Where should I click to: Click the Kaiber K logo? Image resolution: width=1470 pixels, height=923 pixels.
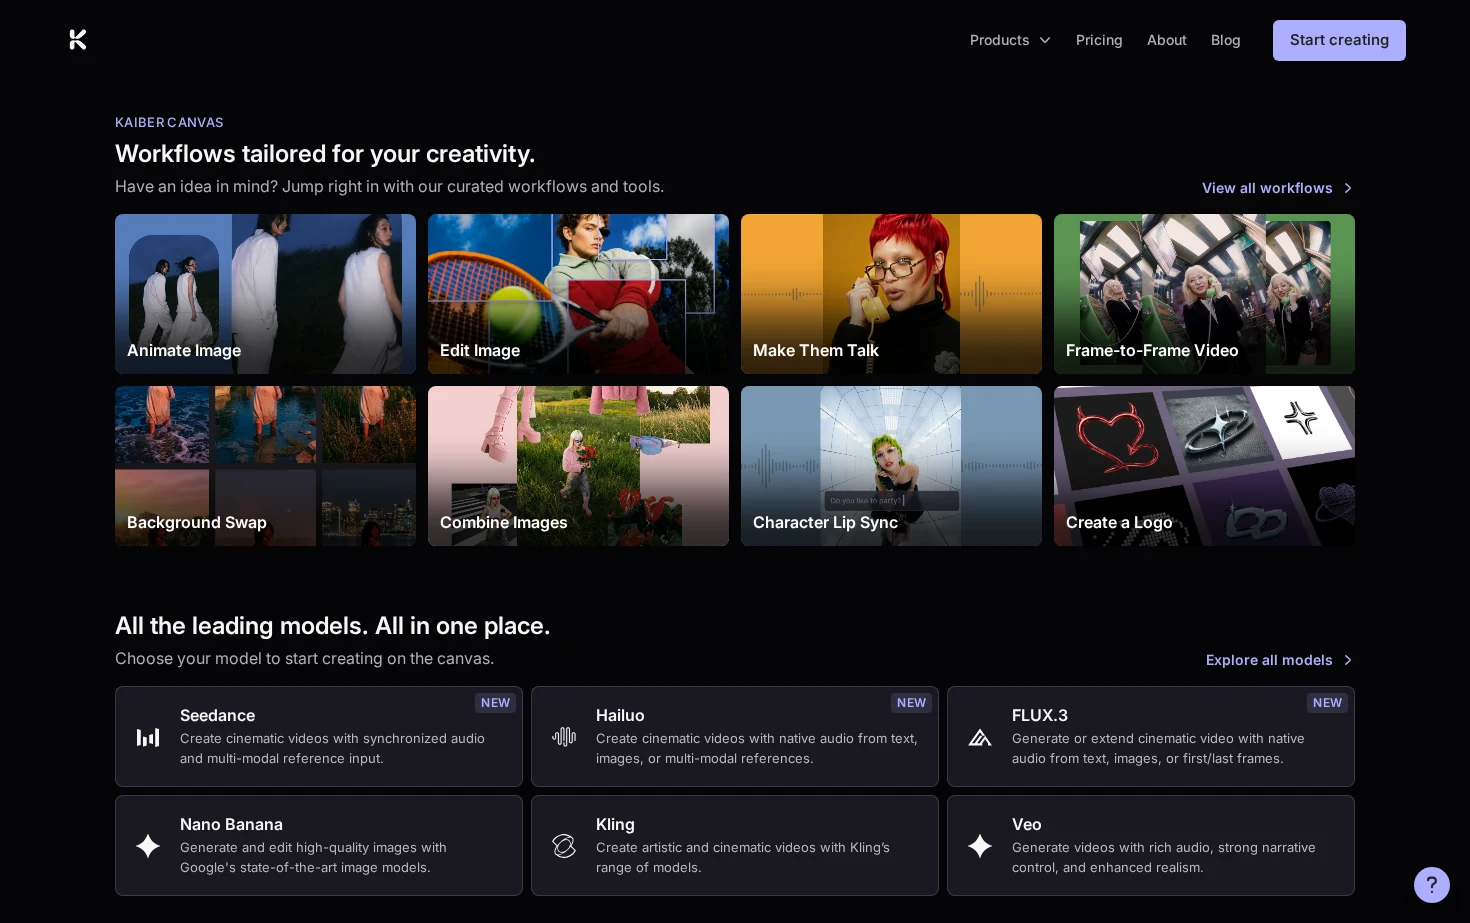[78, 40]
